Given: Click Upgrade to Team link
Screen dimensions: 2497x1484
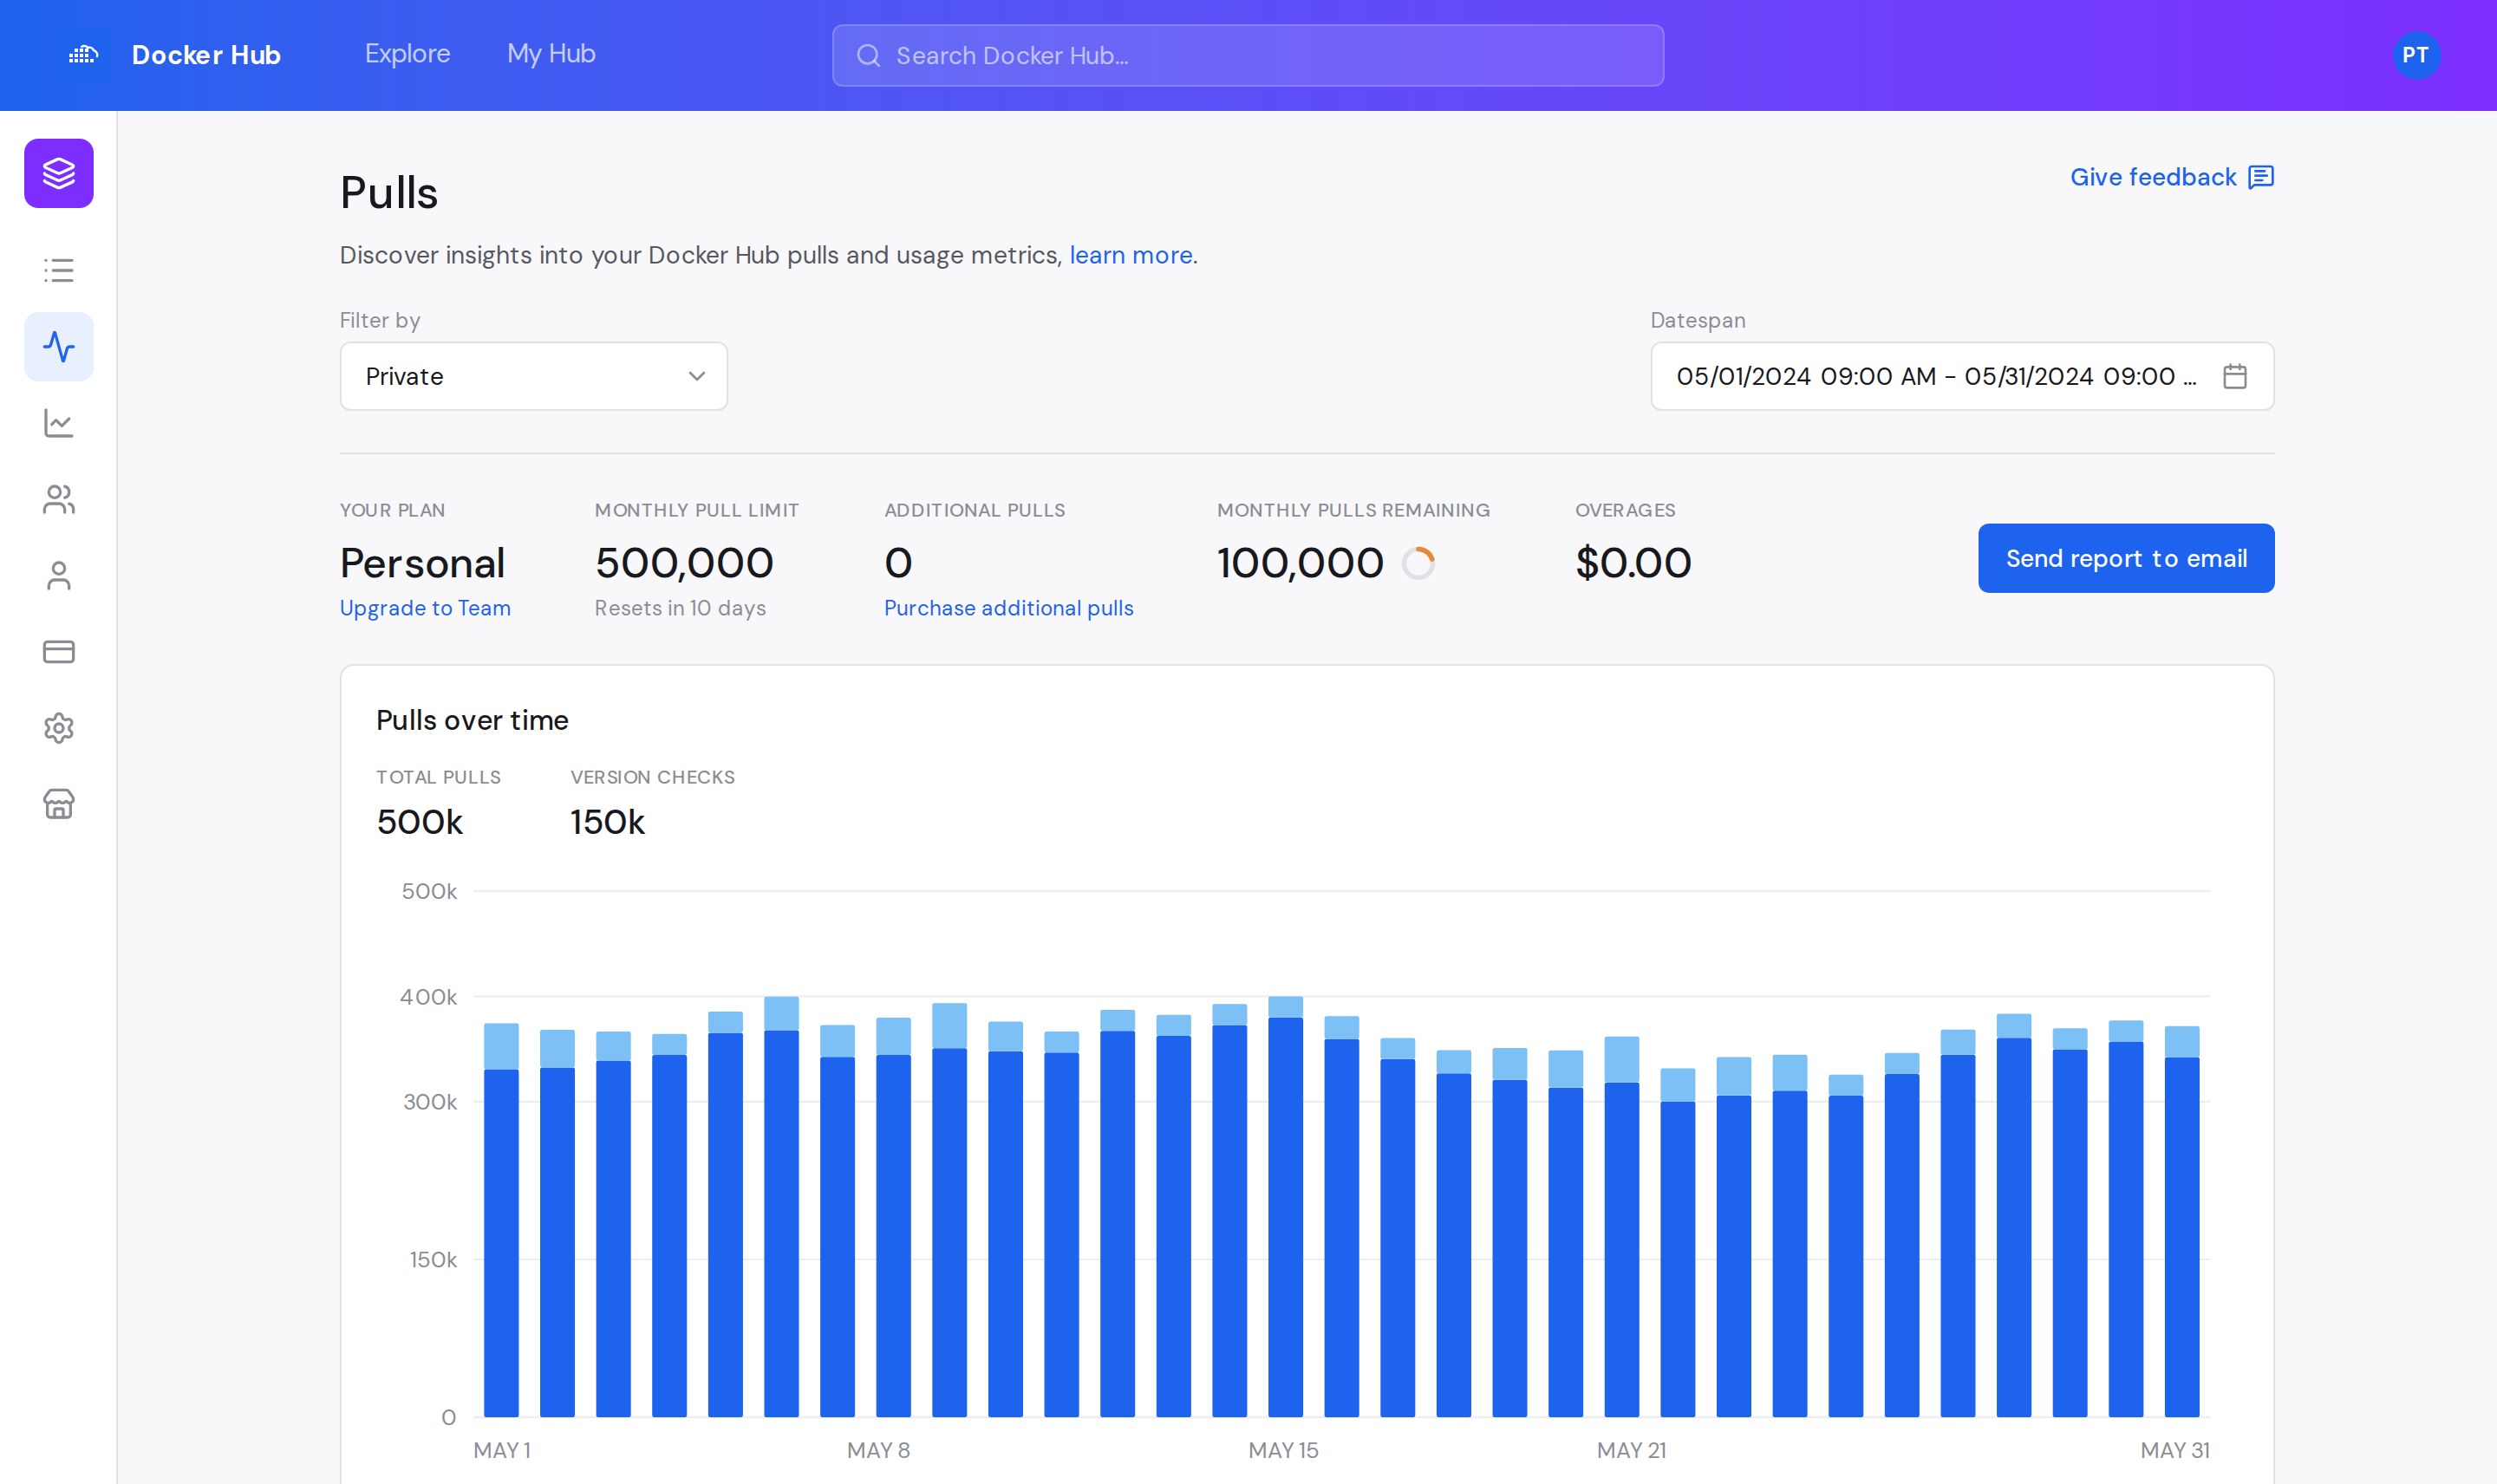Looking at the screenshot, I should coord(425,608).
